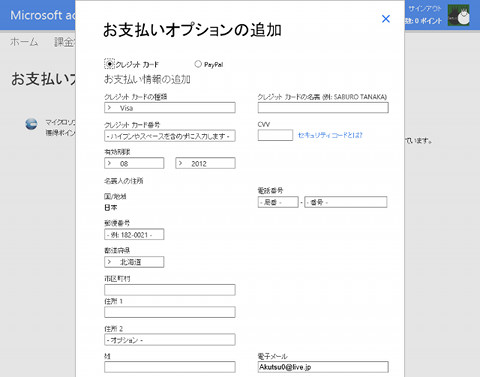The height and width of the screenshot is (377, 480).
Task: Click the credit card number field
Action: click(170, 136)
